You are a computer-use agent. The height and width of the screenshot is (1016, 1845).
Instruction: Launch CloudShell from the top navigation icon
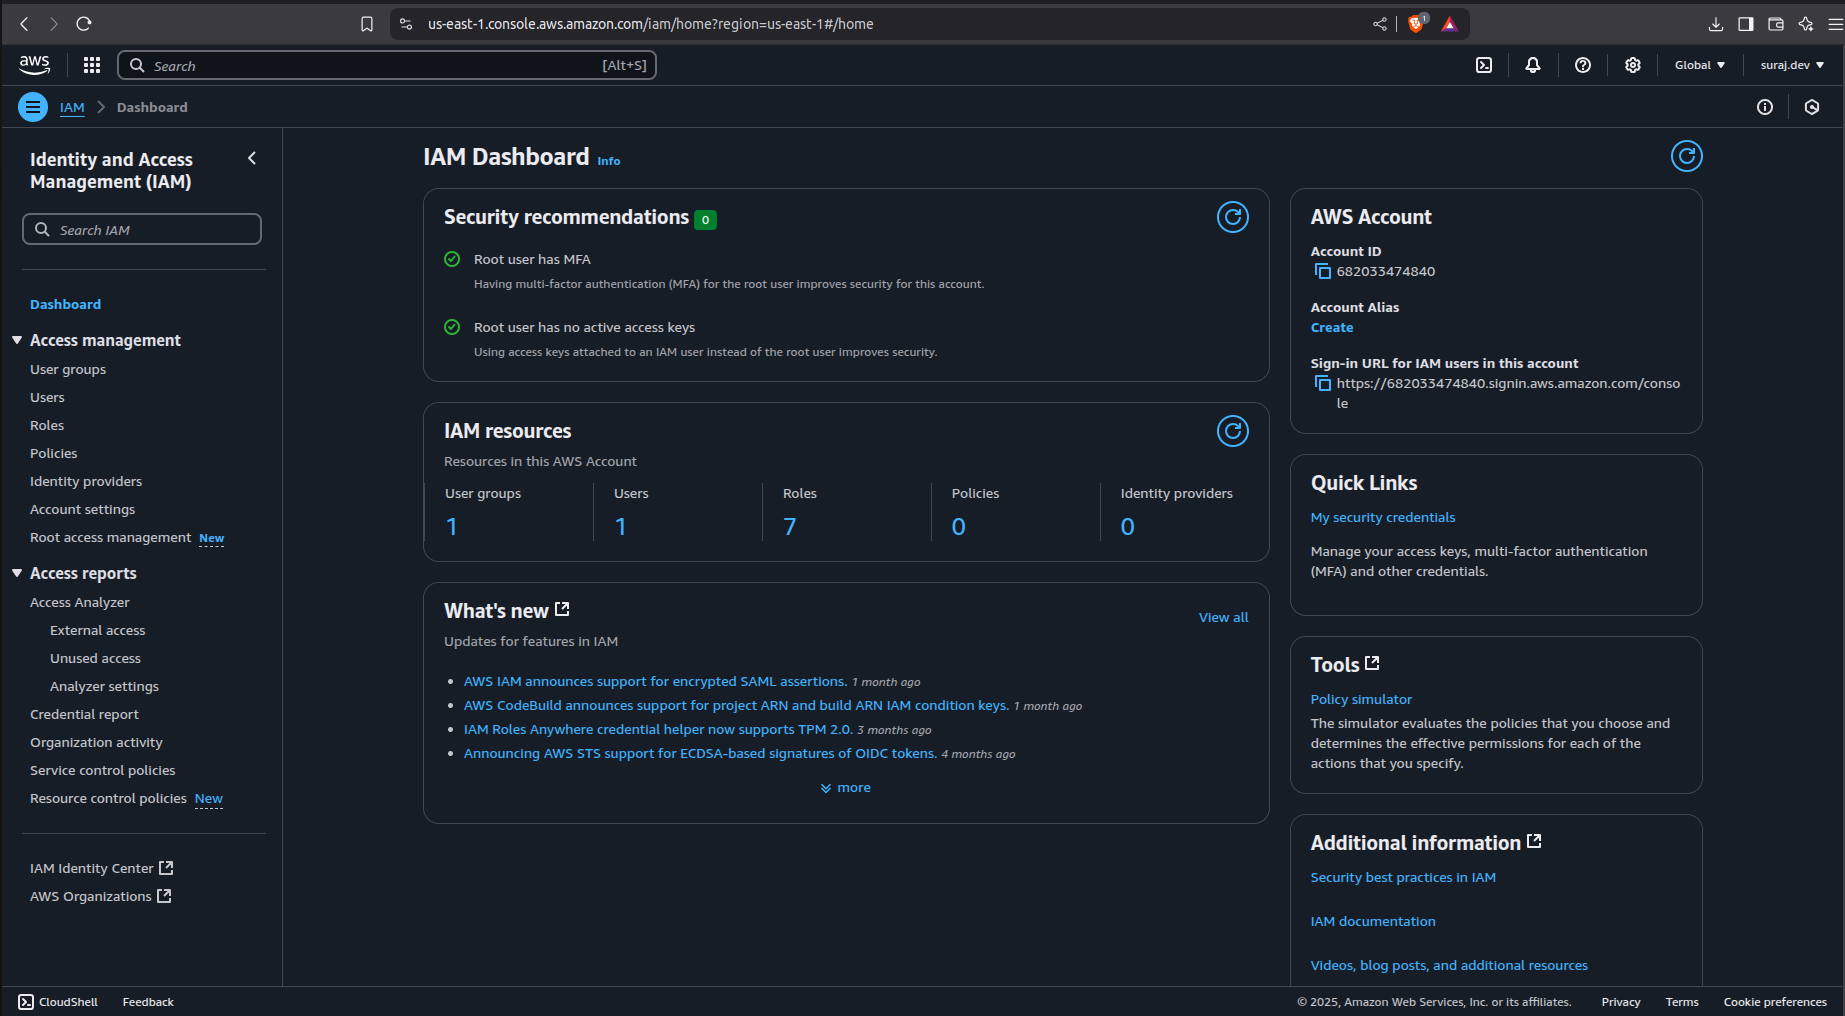click(1484, 65)
